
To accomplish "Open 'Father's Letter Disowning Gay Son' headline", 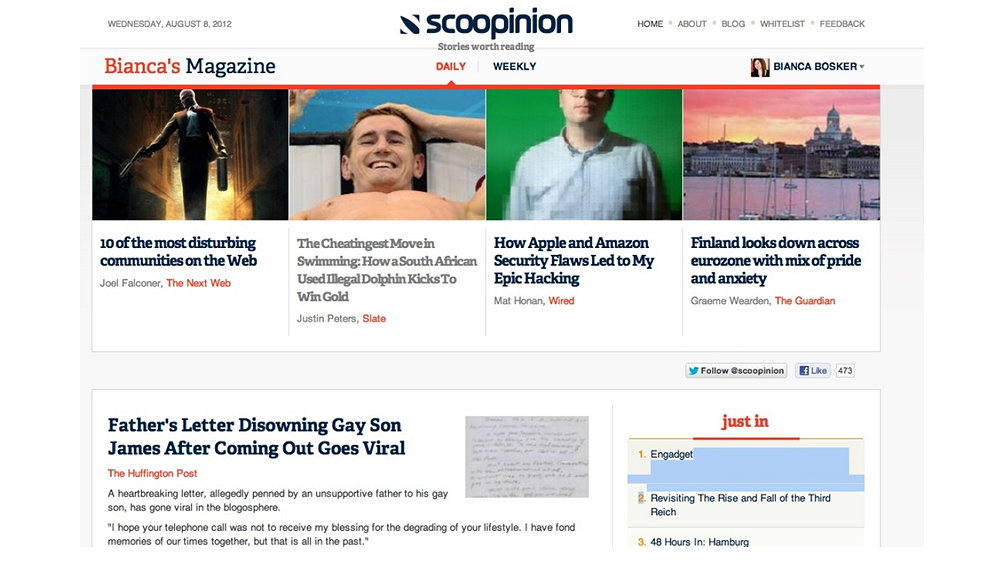I will coord(256,437).
